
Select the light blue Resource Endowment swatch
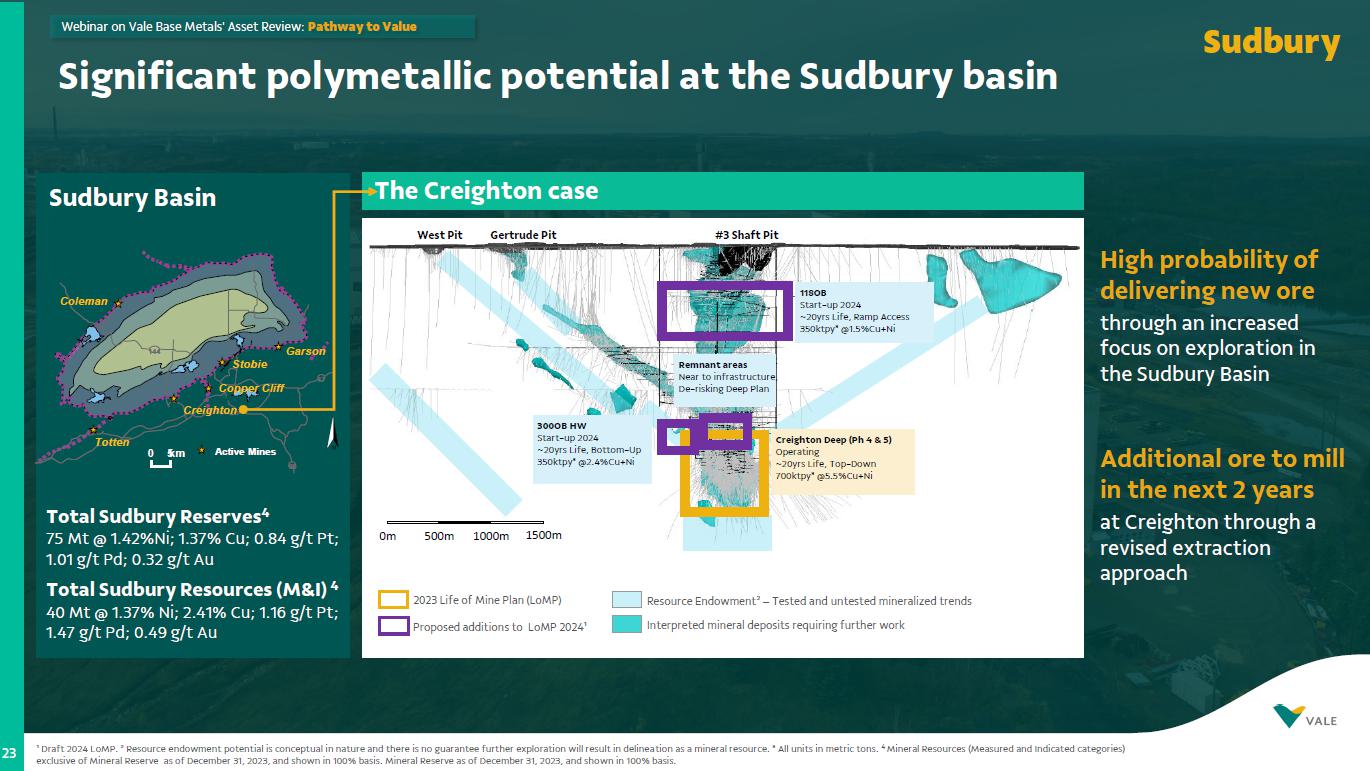[x=626, y=600]
